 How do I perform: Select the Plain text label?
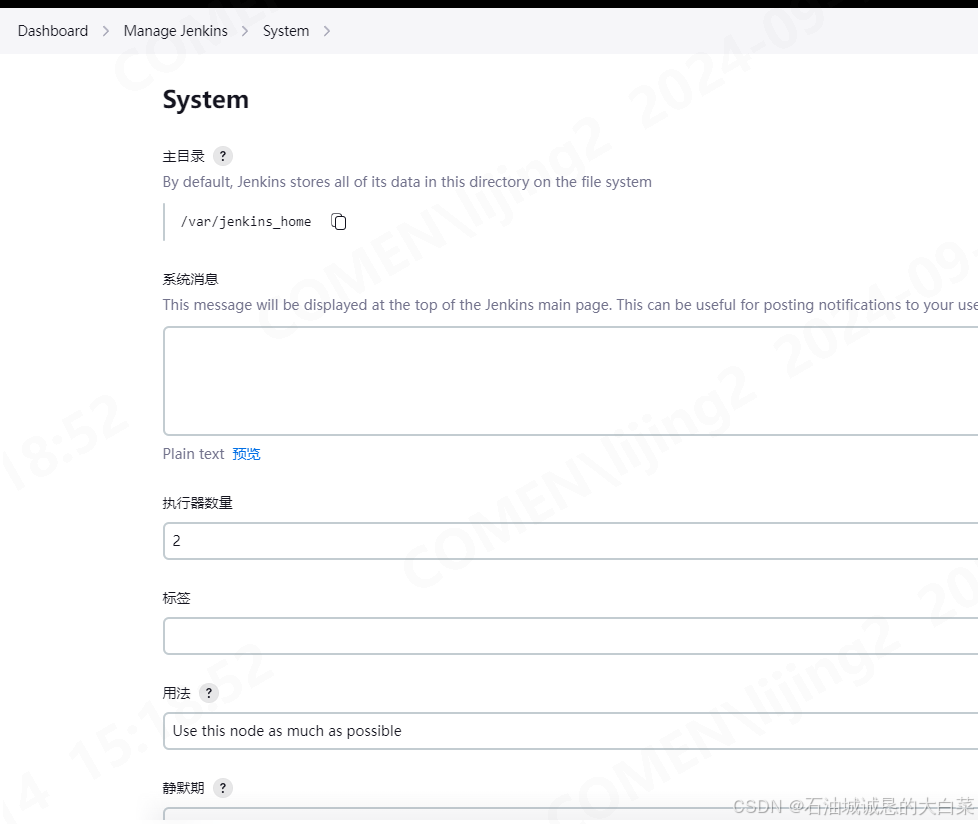tap(193, 453)
